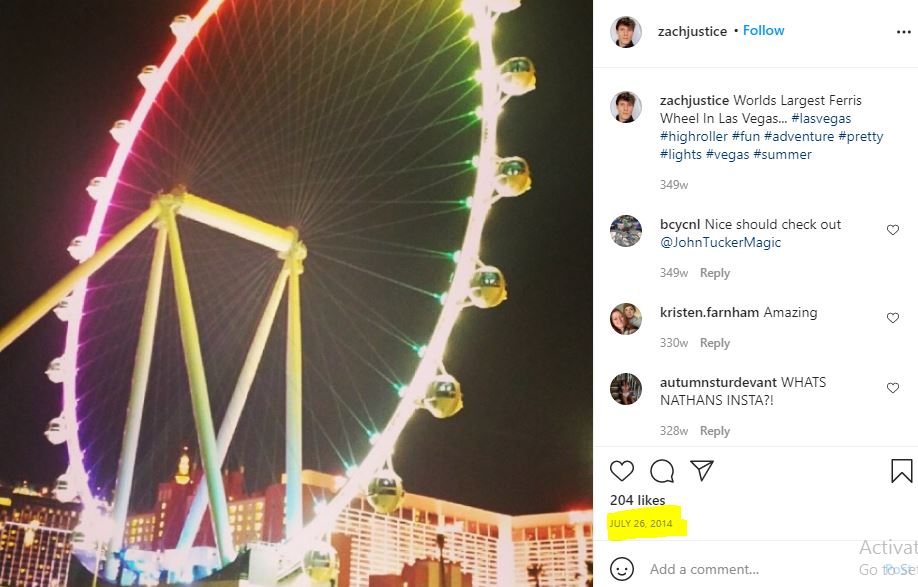Like the post with the heart icon

tap(622, 471)
